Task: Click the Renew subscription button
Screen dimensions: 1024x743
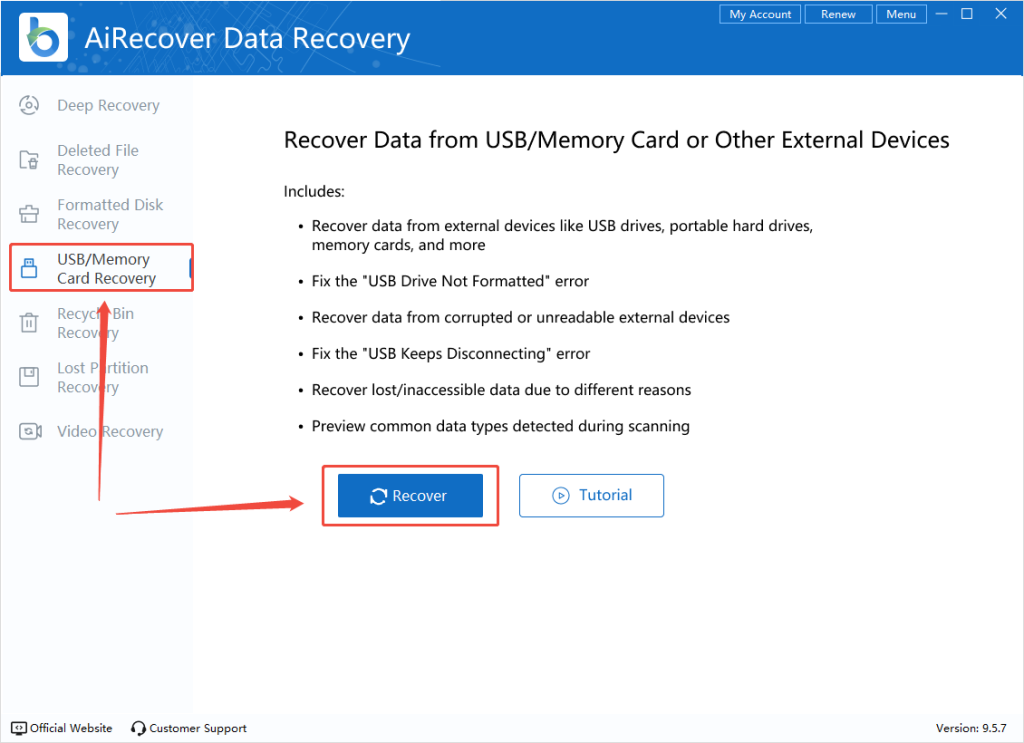Action: 838,14
